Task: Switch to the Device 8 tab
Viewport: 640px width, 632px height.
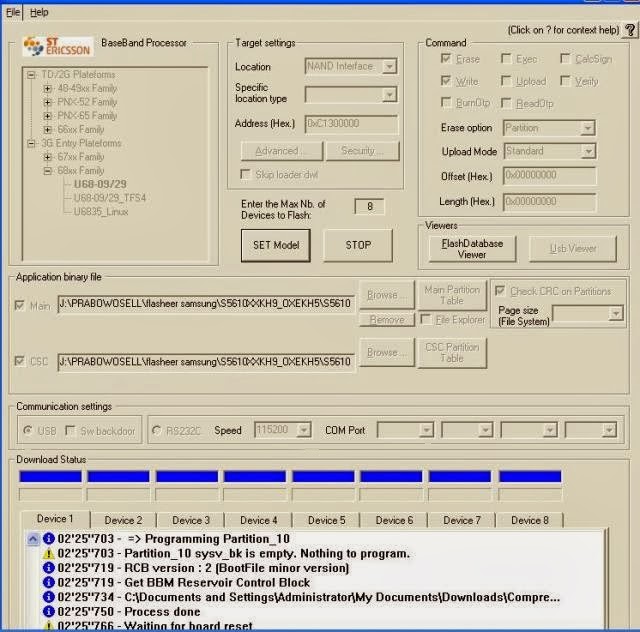Action: click(x=530, y=520)
